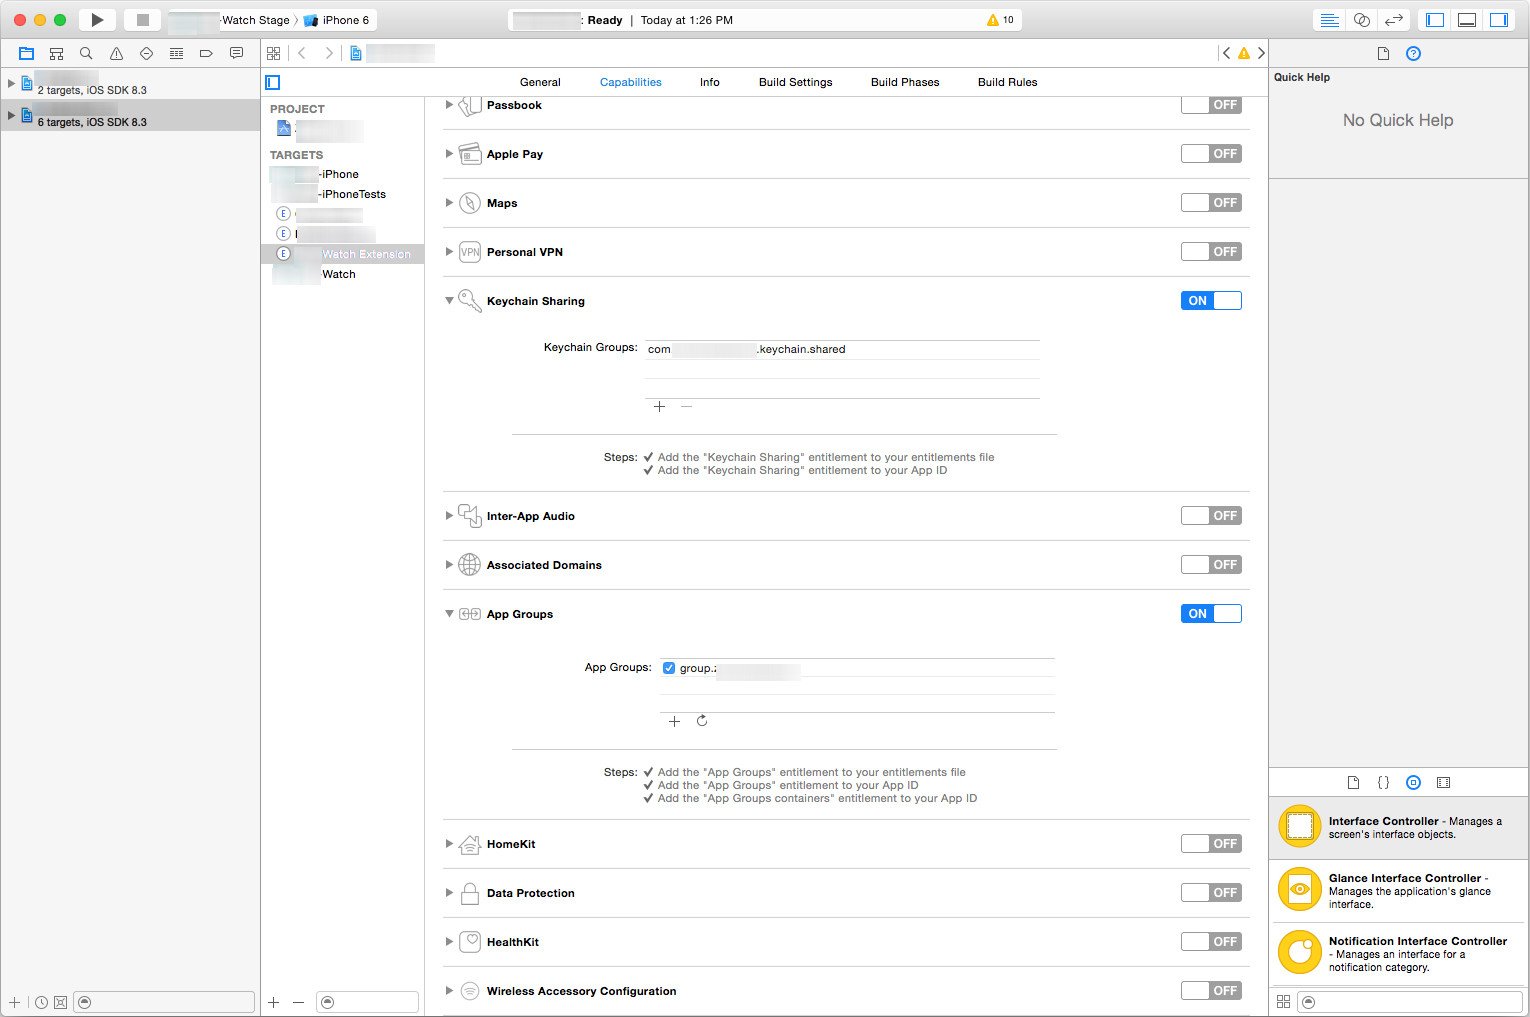The image size is (1530, 1017).
Task: Open the related items grid menu
Action: click(273, 53)
